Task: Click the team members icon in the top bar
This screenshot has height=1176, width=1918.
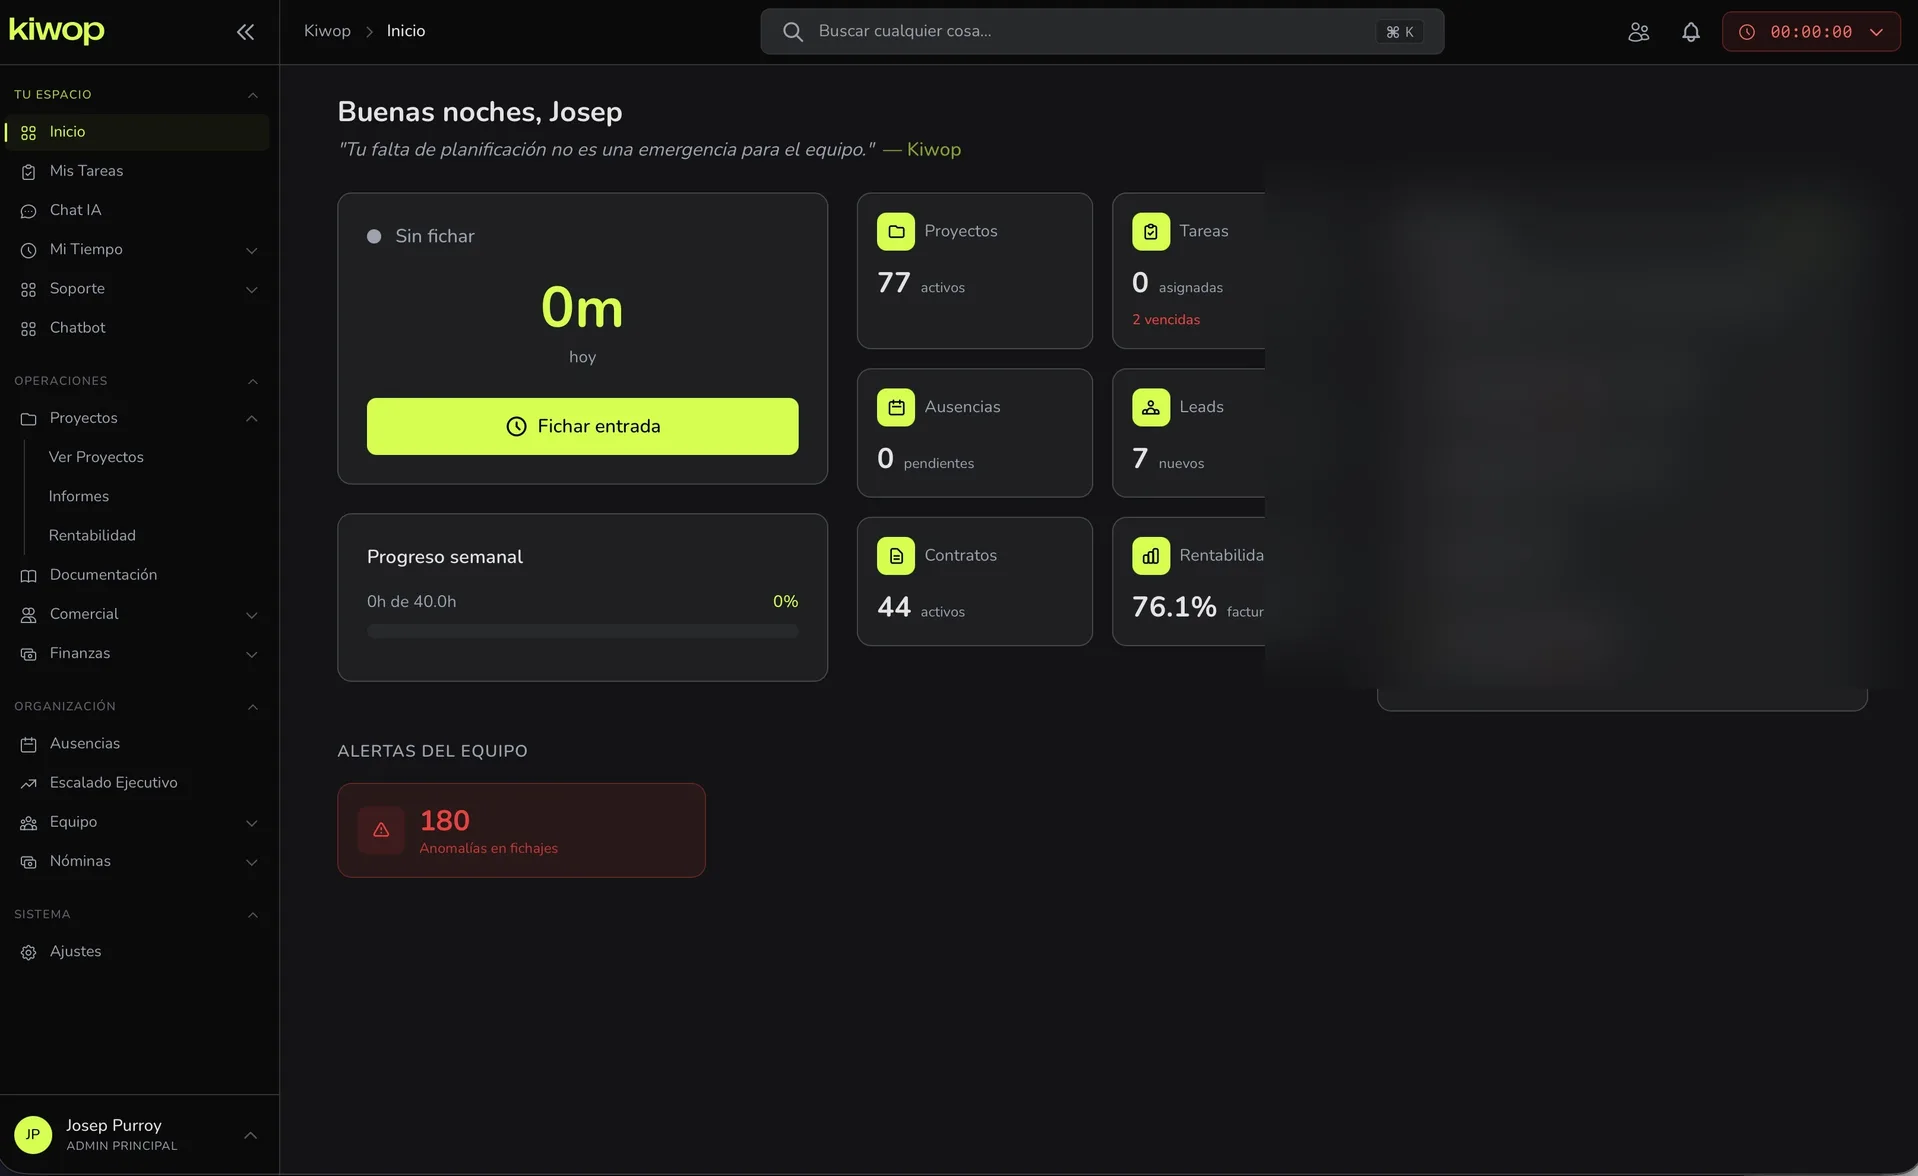Action: point(1638,31)
